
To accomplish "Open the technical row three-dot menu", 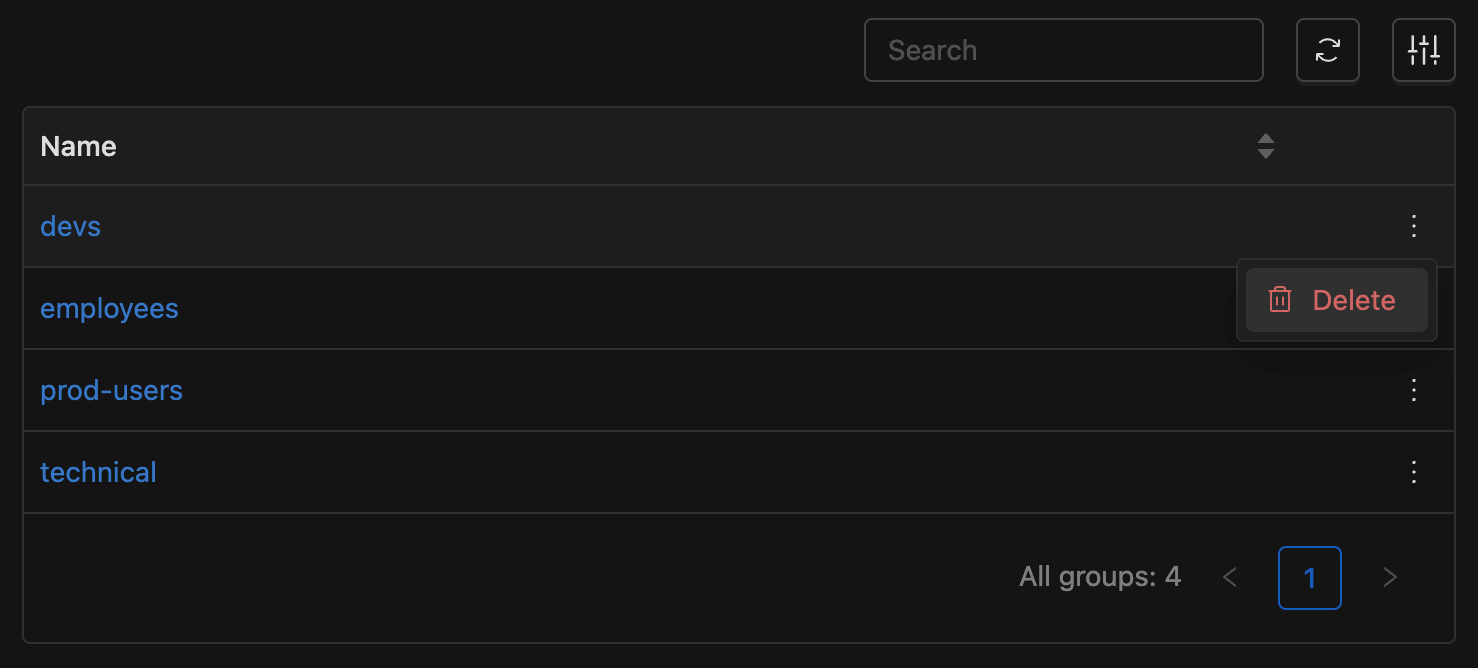I will pos(1414,472).
